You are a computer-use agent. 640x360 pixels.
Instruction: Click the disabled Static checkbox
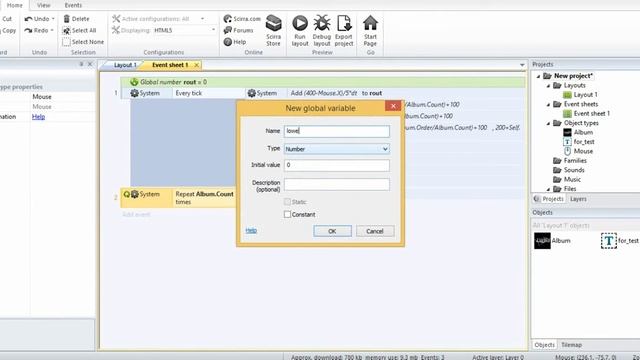287,202
